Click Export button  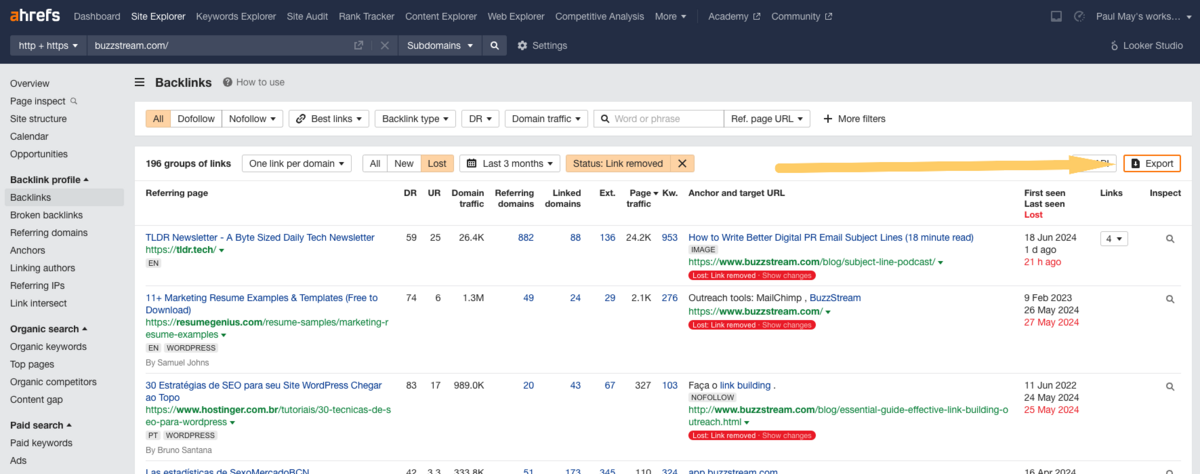(x=1152, y=163)
